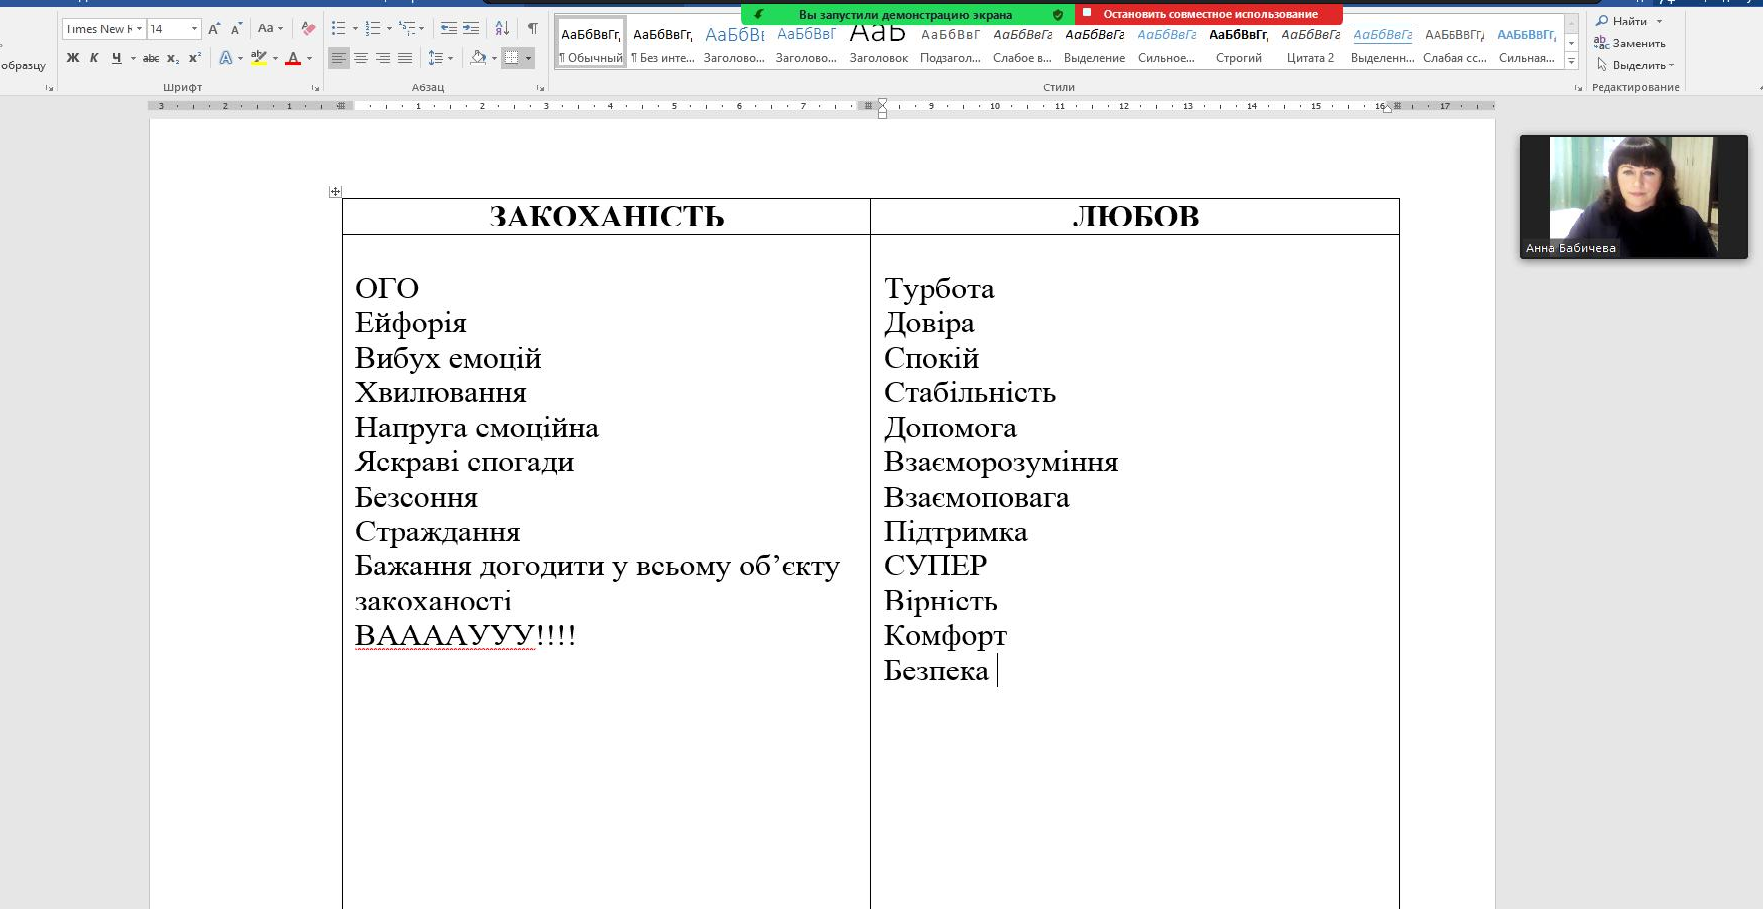Apply the 'Слабое в...' style
1763x909 pixels.
coord(1023,43)
